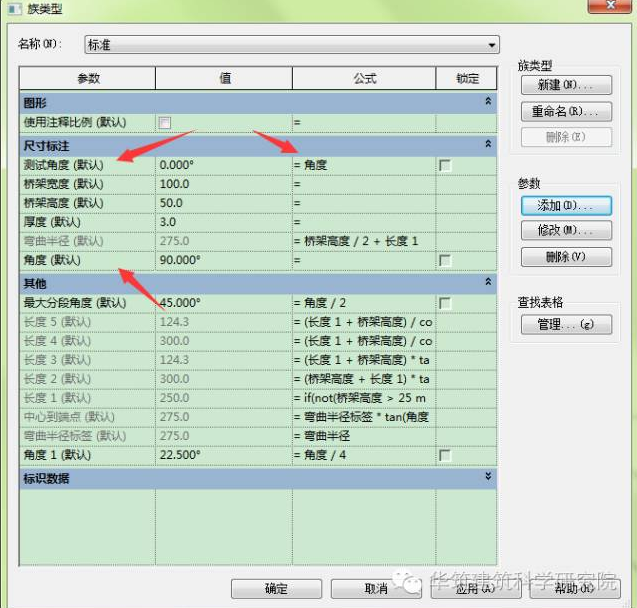Collapse the 尺寸标注 group section
The width and height of the screenshot is (637, 608).
(488, 144)
